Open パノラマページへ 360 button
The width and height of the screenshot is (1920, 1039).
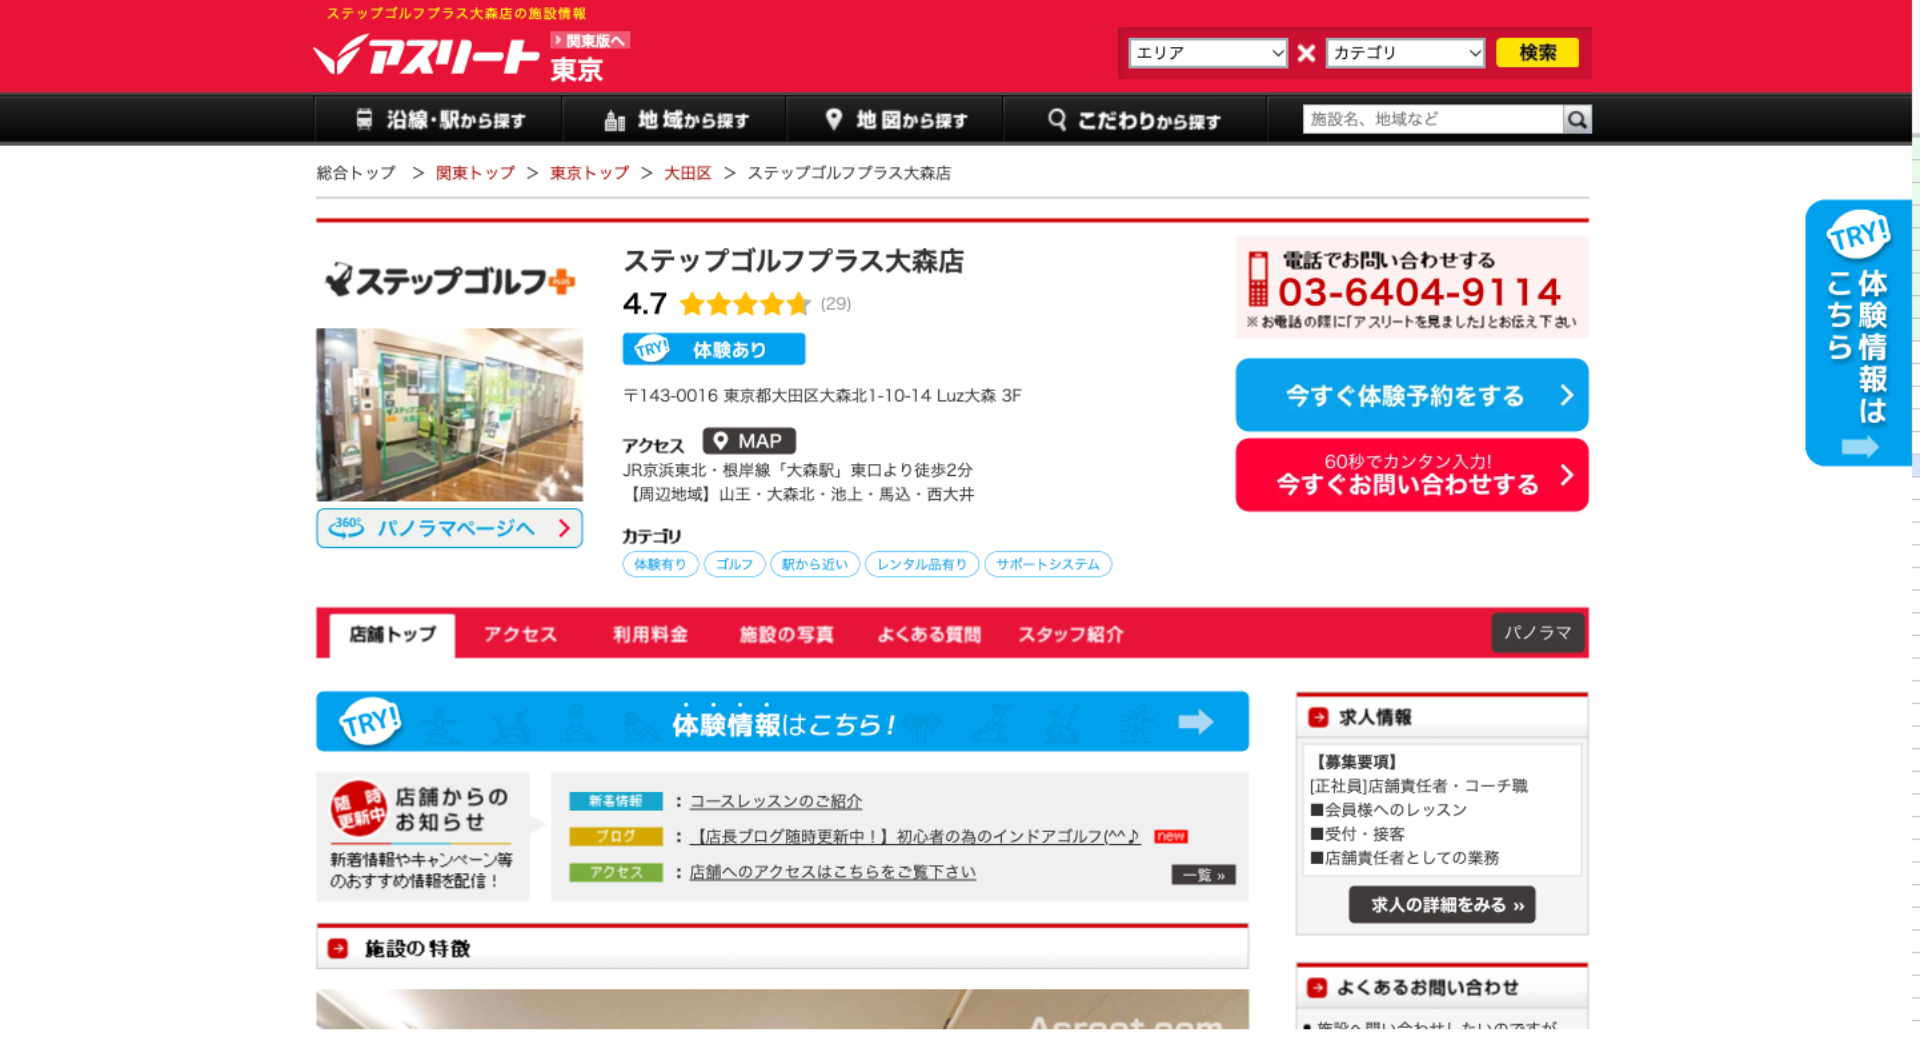450,528
